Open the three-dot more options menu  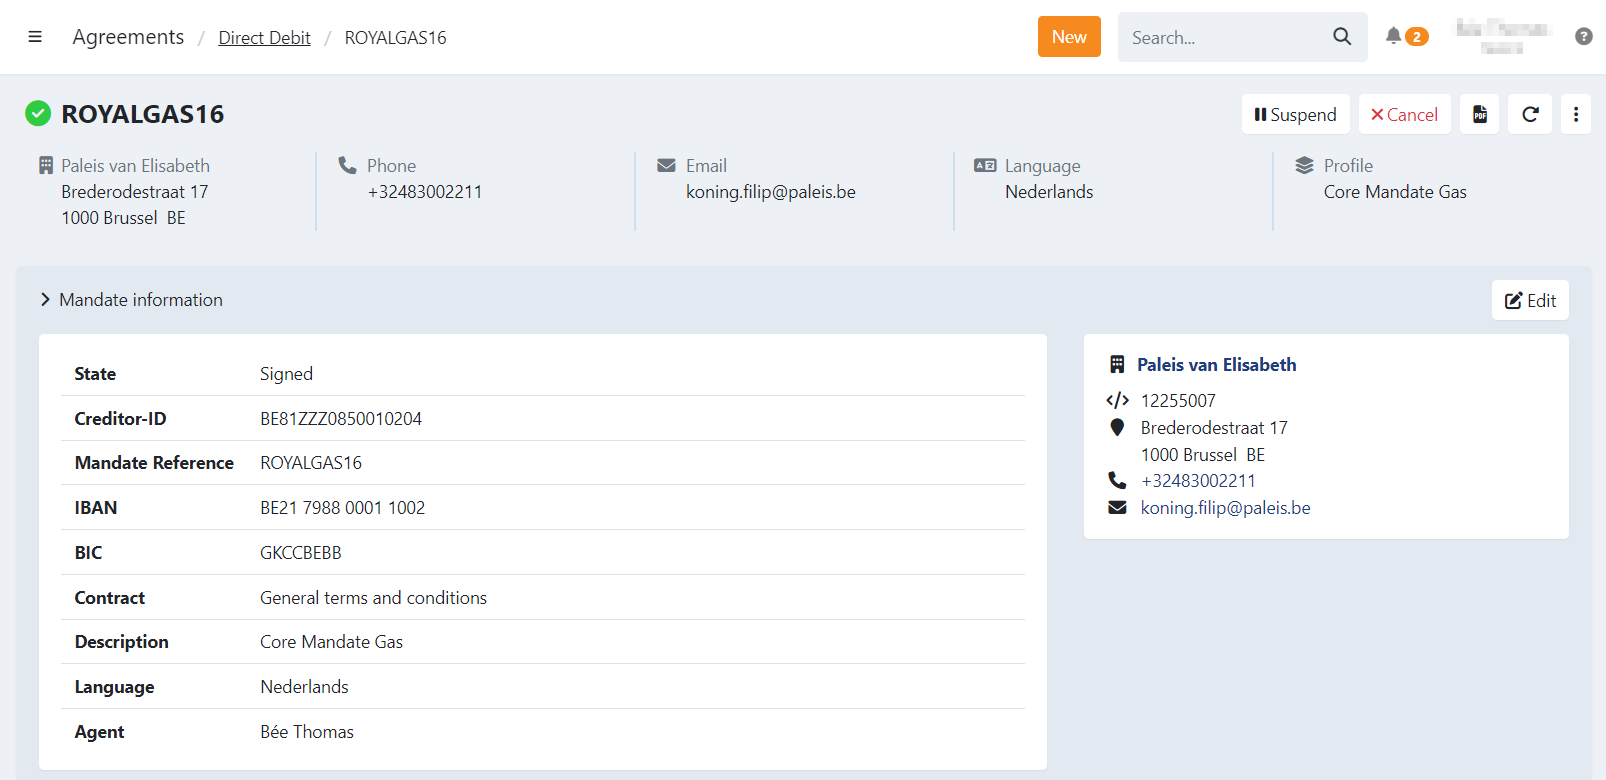tap(1575, 115)
